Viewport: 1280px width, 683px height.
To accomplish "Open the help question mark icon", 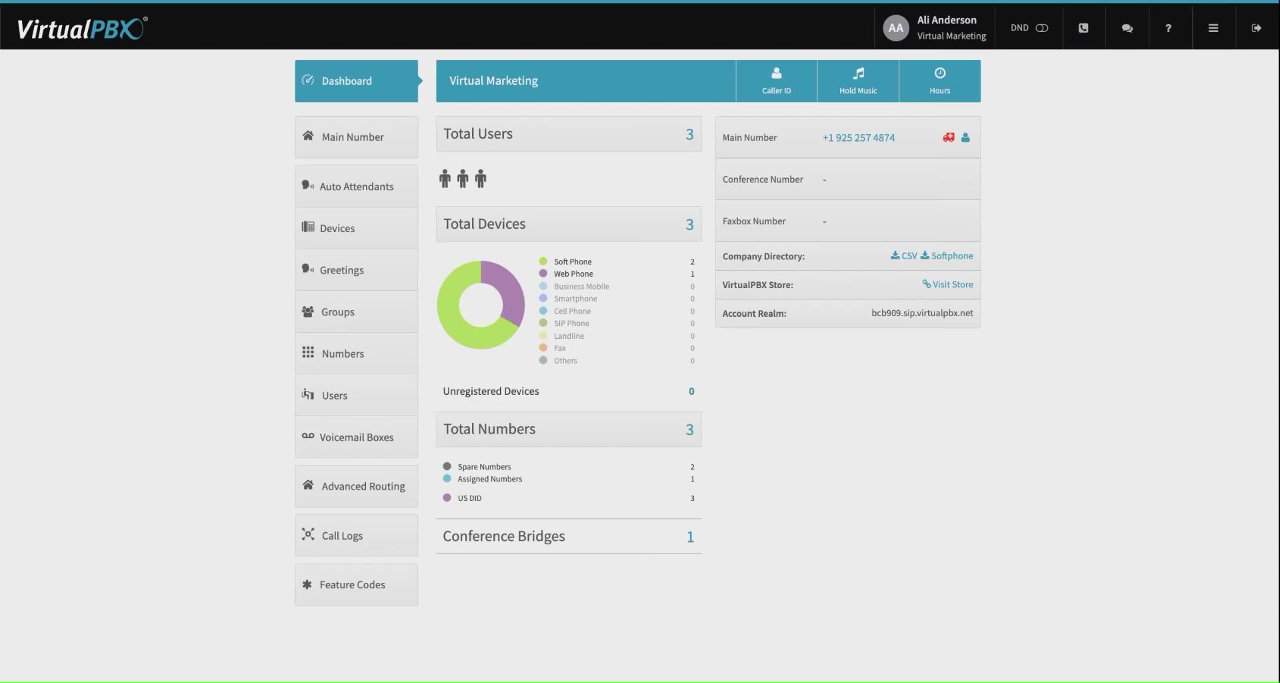I will click(x=1168, y=28).
